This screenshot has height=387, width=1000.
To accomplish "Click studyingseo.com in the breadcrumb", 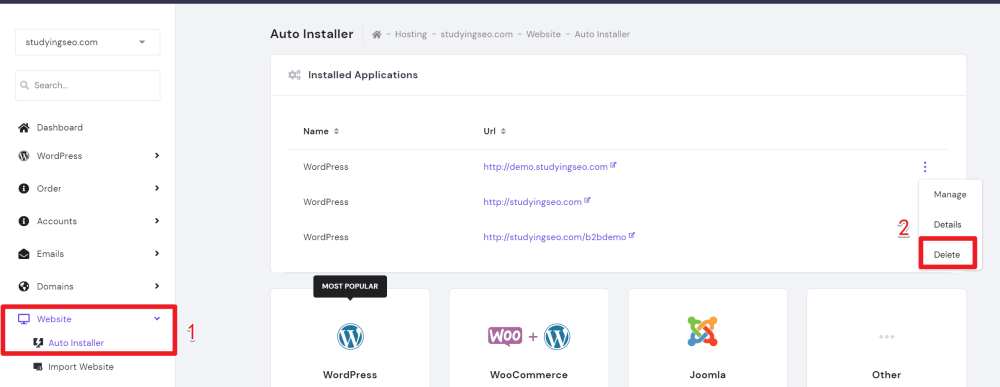I will (x=476, y=34).
